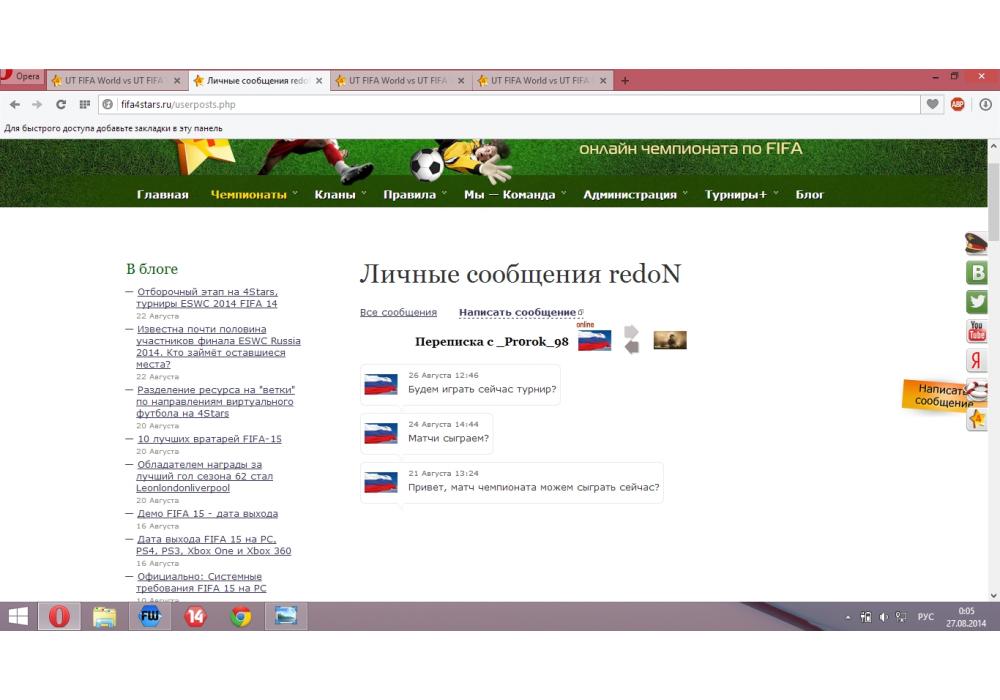Image resolution: width=1000 pixels, height=700 pixels.
Task: Click the Adblock Plus extension icon
Action: point(957,104)
